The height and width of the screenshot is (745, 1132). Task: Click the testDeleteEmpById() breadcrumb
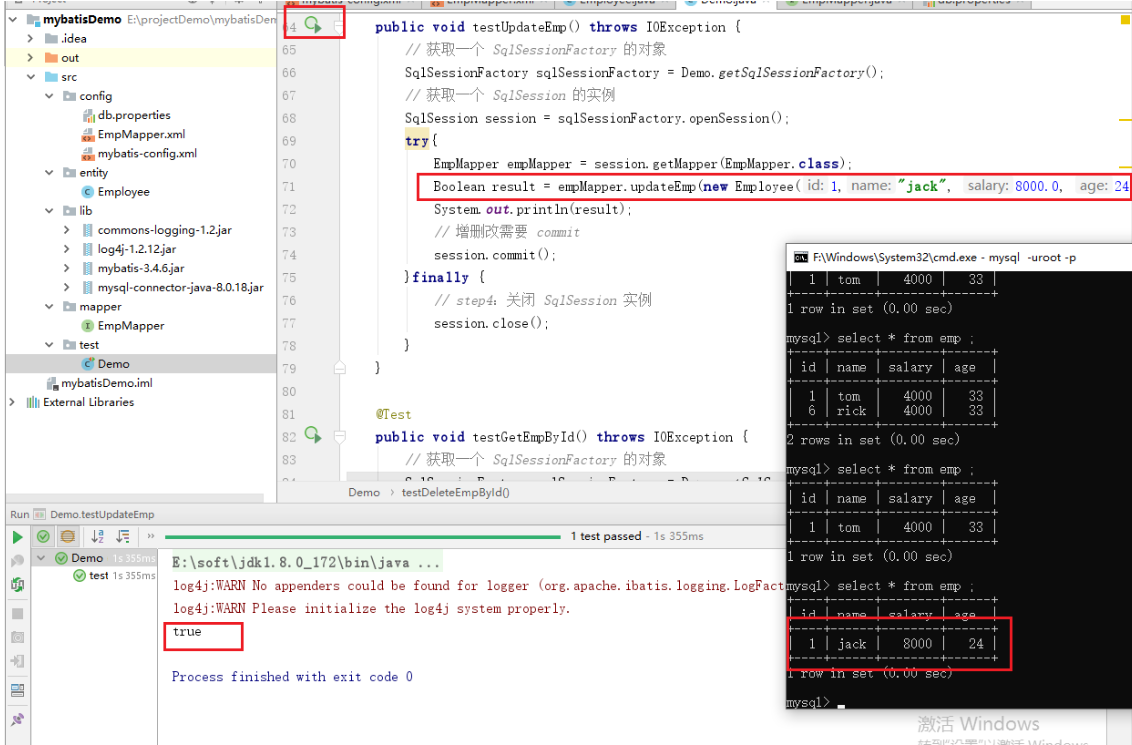(x=456, y=492)
